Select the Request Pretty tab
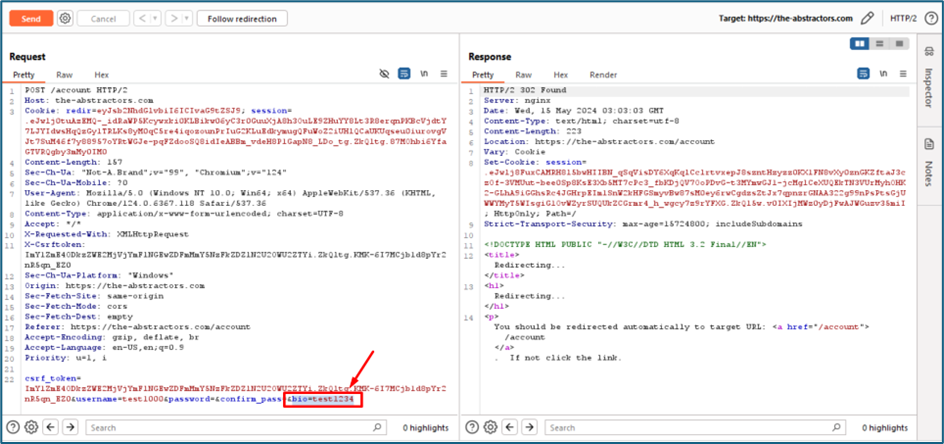The image size is (944, 444). (25, 75)
